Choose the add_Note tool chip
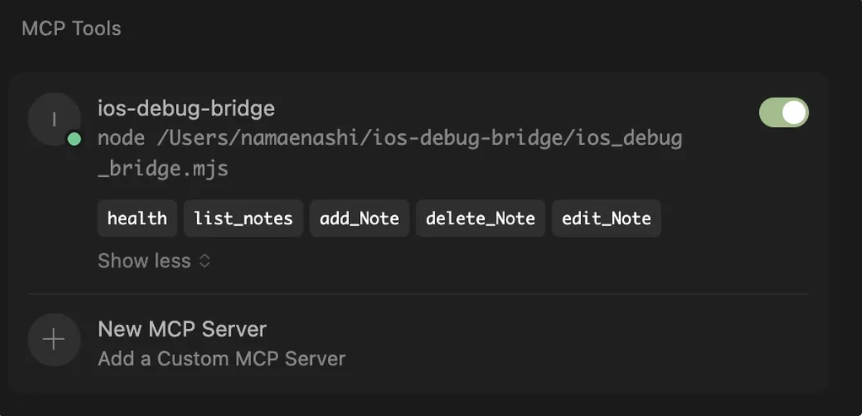The height and width of the screenshot is (416, 862). coord(360,218)
